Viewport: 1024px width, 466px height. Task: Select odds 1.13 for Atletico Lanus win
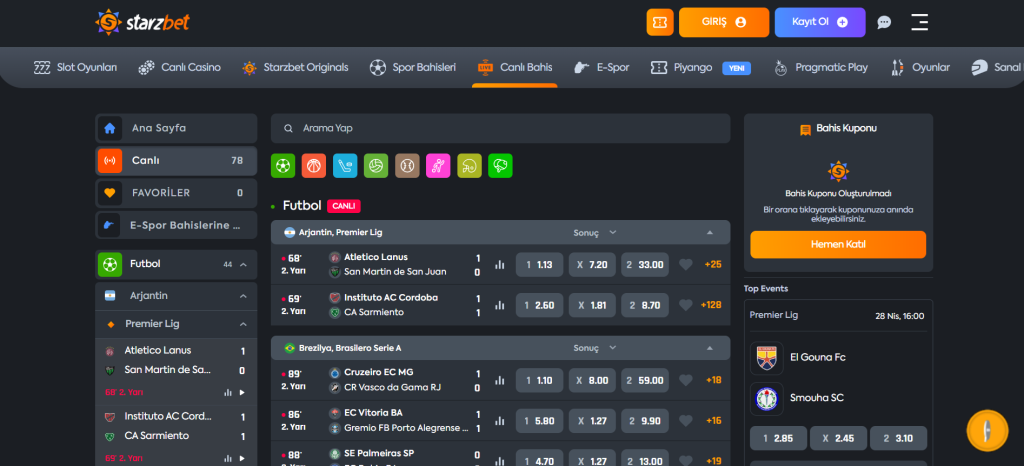[x=539, y=265]
